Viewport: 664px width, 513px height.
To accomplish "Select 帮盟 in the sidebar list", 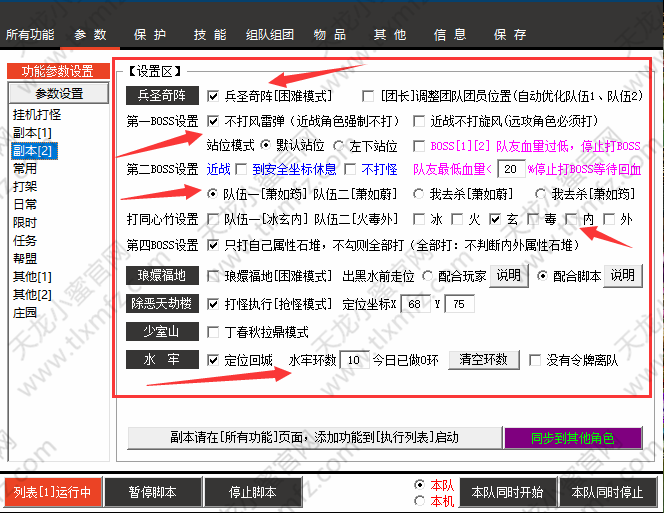I will coord(25,258).
